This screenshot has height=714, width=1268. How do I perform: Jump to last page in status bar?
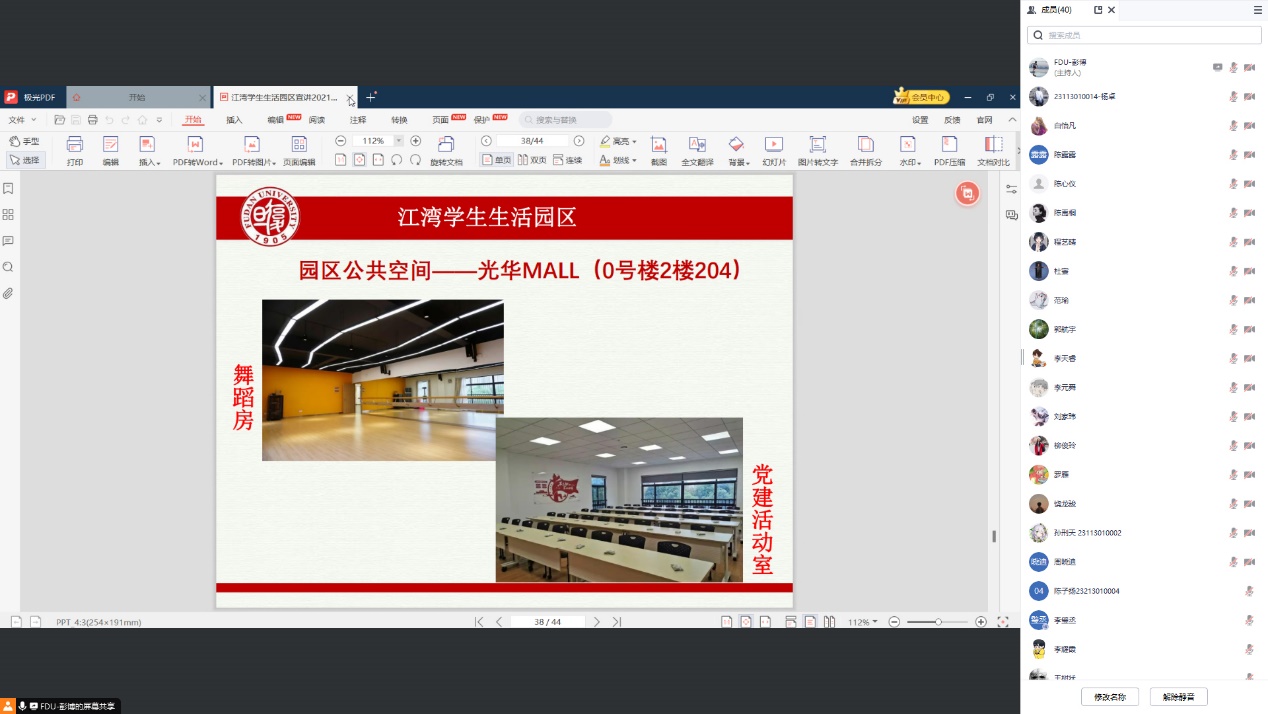point(617,622)
